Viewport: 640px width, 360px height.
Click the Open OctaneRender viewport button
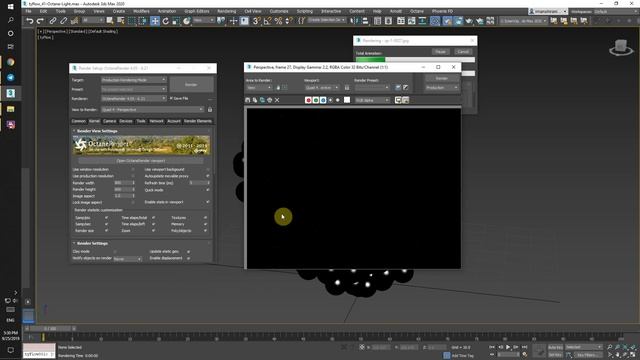(141, 161)
